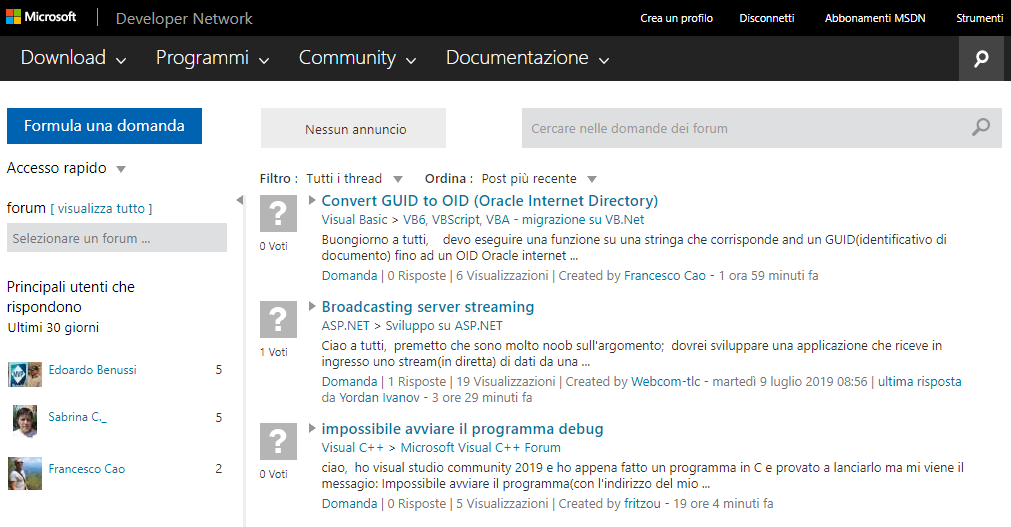Open VB6, VBScript, VBA migrazione forum link

click(524, 219)
